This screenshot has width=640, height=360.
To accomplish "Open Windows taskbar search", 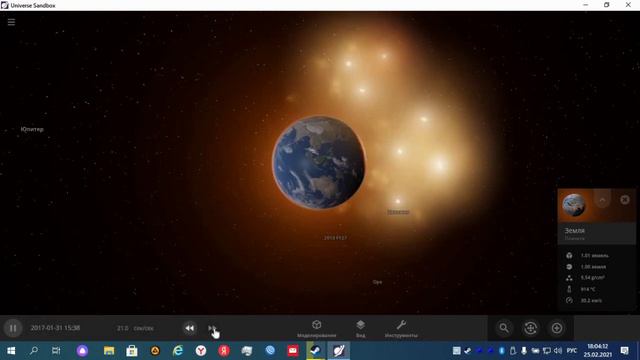I will click(34, 351).
